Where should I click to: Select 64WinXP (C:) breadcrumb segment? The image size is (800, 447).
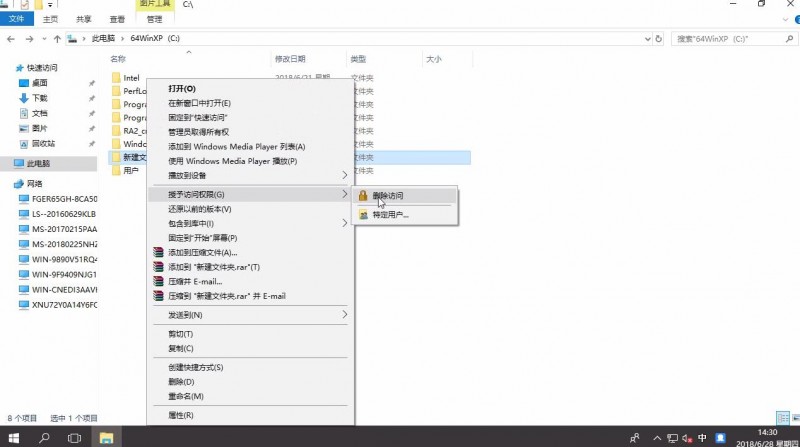coord(155,38)
